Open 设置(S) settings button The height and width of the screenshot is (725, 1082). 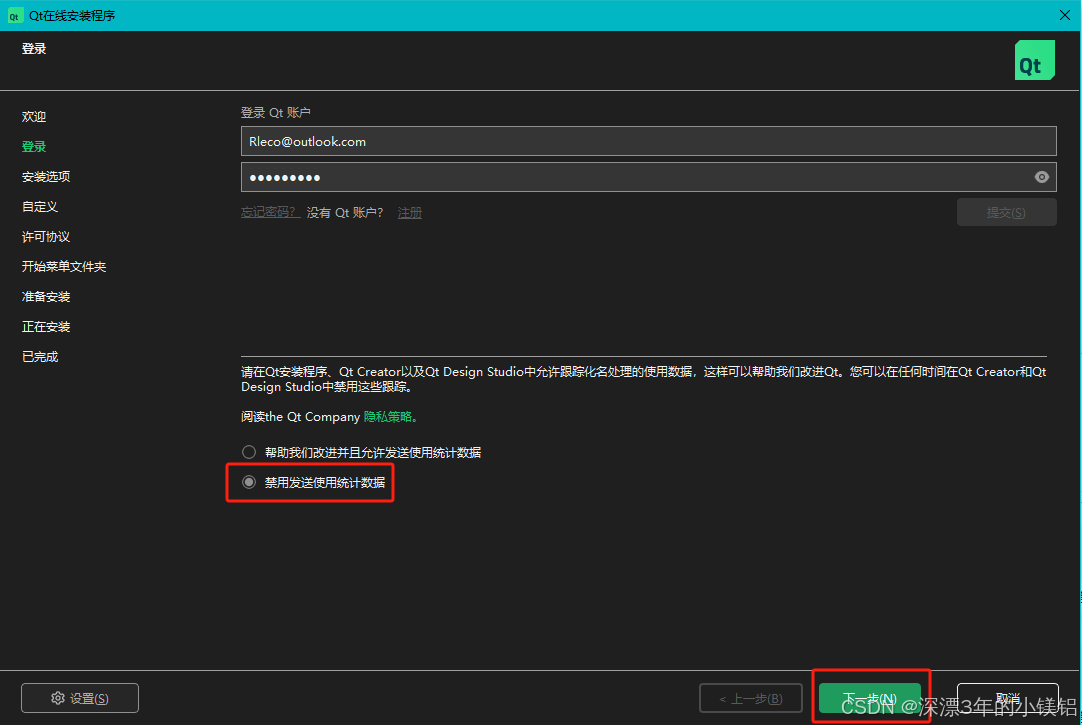pyautogui.click(x=80, y=698)
